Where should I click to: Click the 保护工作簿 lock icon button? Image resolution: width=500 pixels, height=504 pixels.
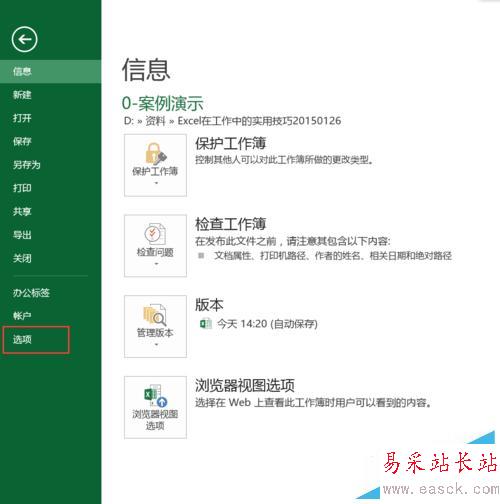(x=155, y=165)
